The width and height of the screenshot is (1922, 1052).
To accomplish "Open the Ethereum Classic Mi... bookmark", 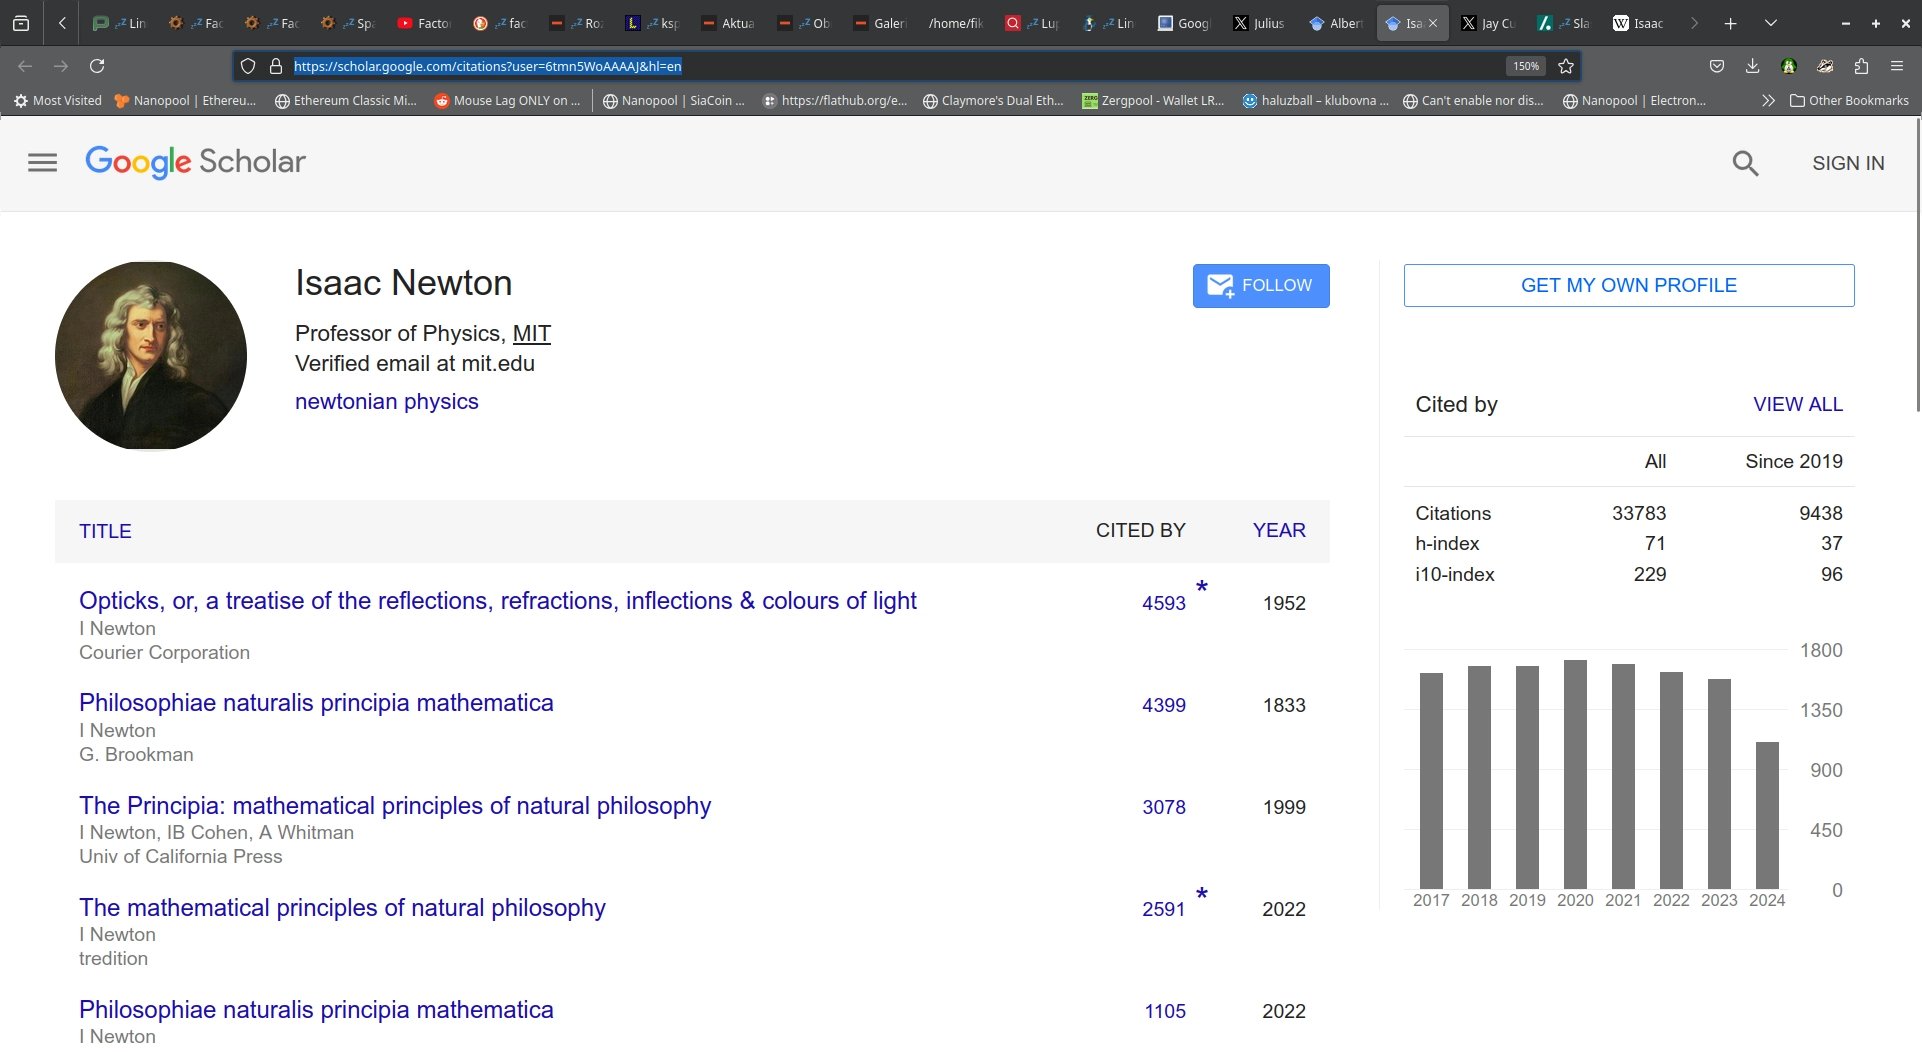I will pos(346,100).
